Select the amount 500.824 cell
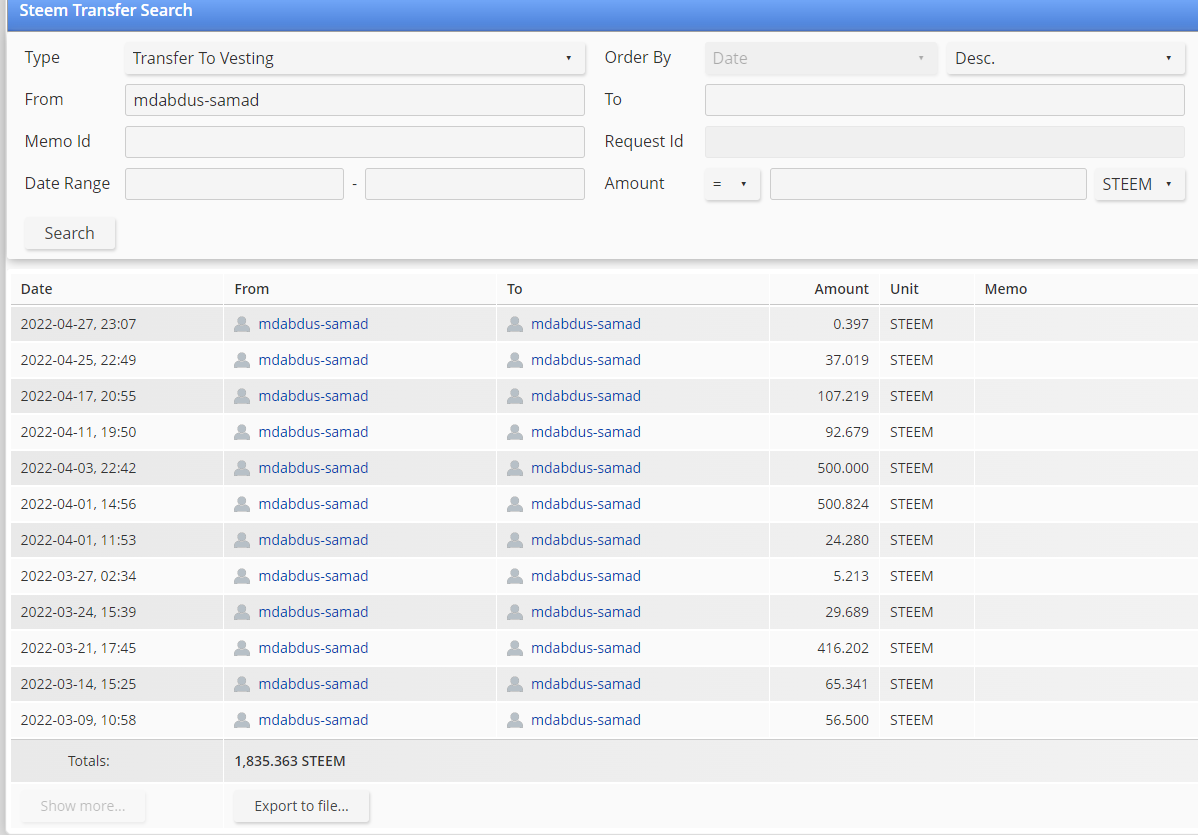The image size is (1198, 835). pos(843,503)
